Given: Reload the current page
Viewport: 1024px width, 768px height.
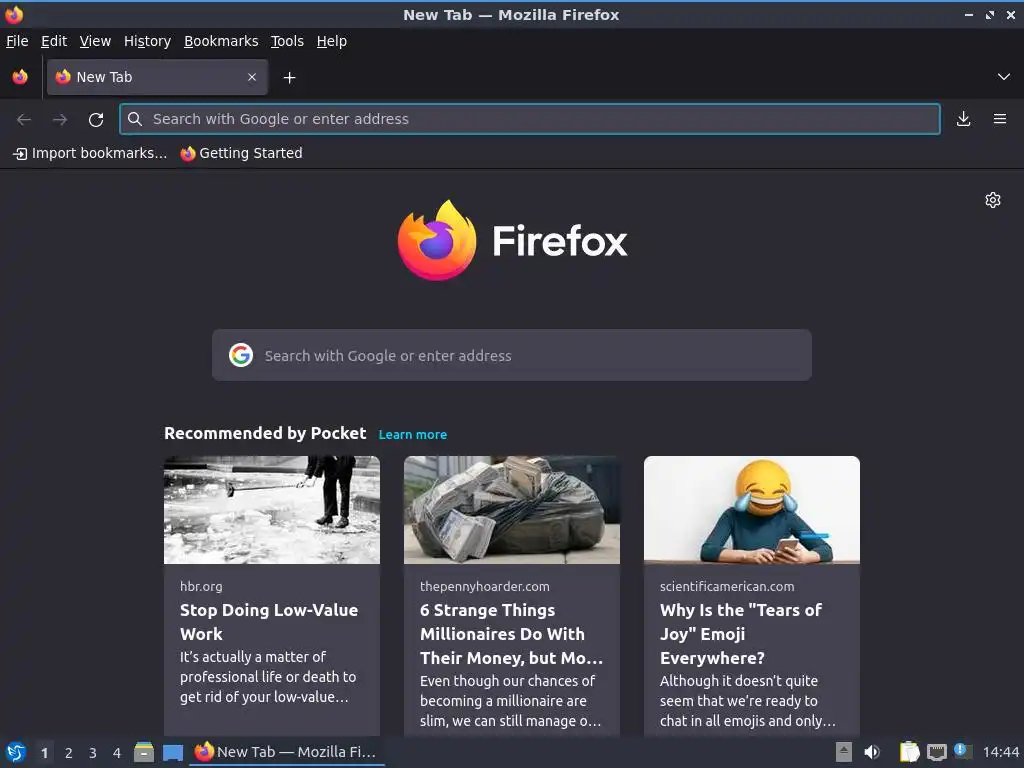Looking at the screenshot, I should click(x=96, y=119).
